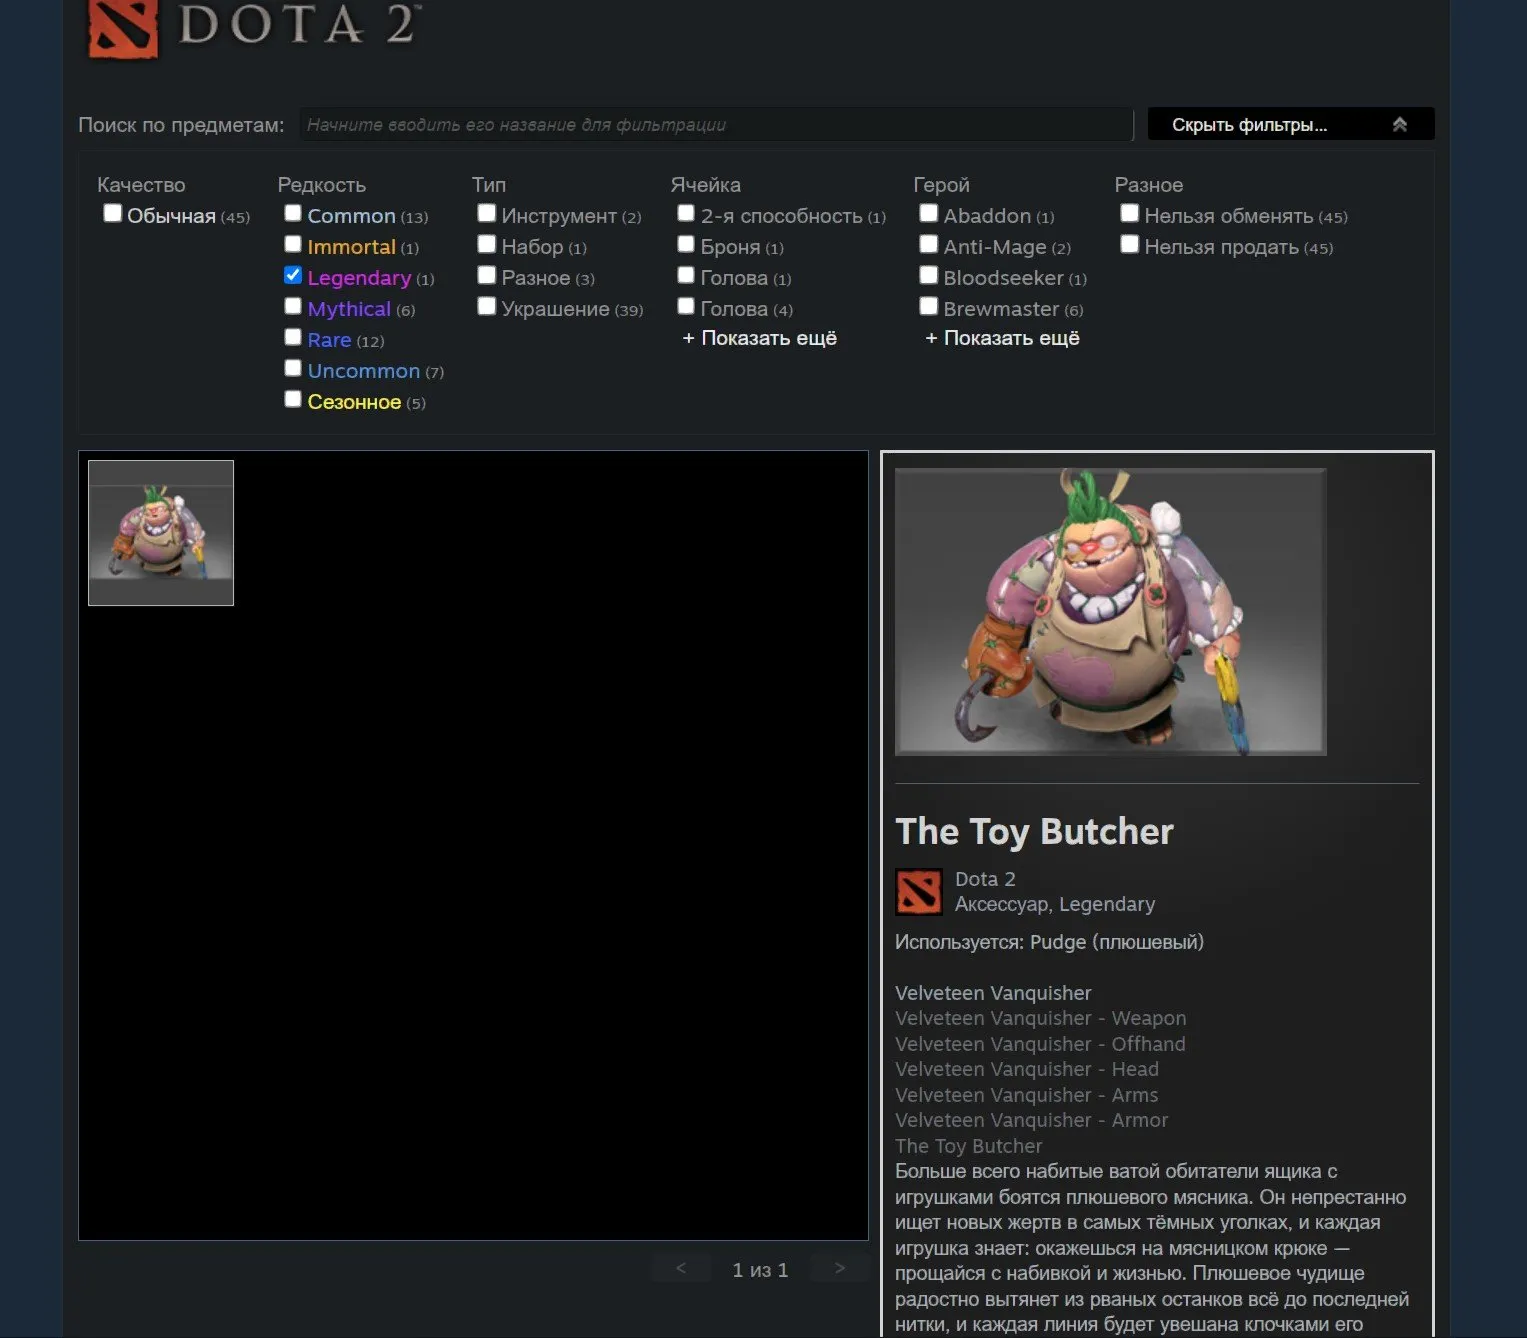Check the Rare rarity filter
1527x1338 pixels.
coord(292,337)
